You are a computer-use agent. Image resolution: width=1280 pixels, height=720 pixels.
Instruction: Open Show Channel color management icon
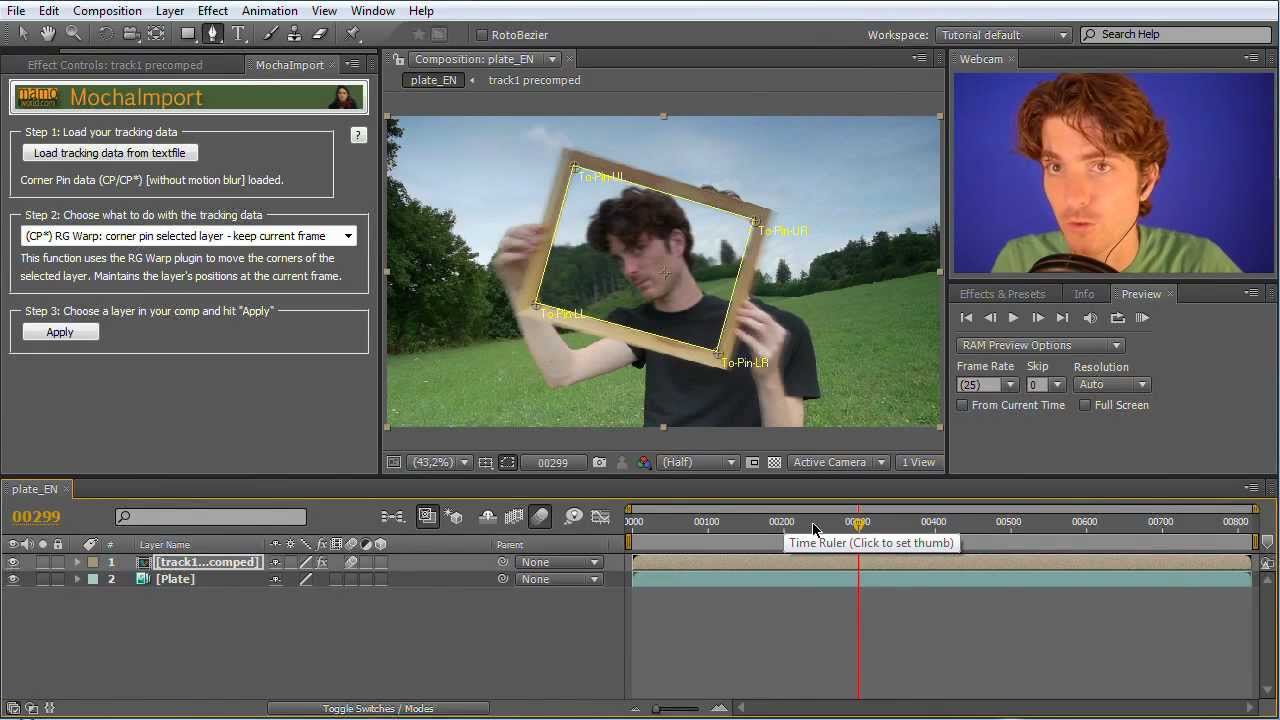click(x=644, y=462)
